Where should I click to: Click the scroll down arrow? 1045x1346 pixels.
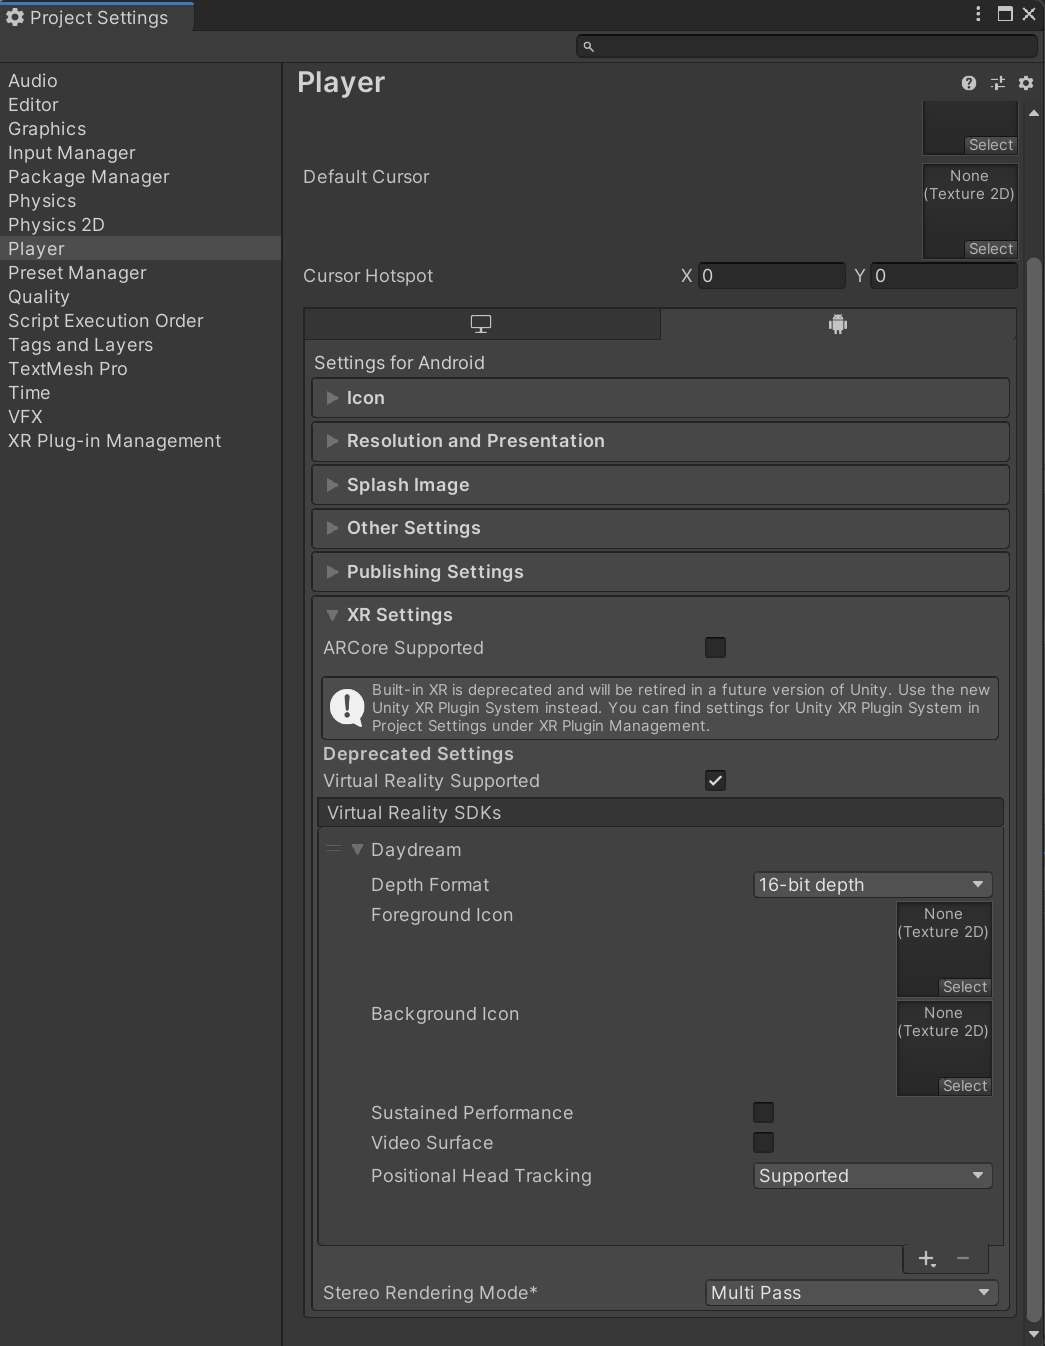[1034, 1334]
